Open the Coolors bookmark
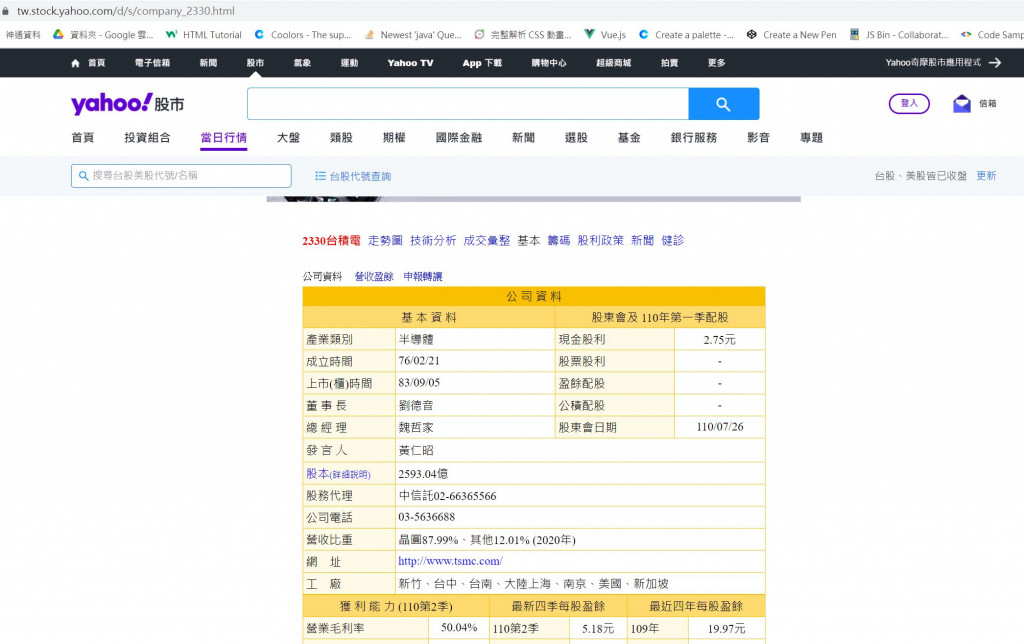 click(x=303, y=35)
